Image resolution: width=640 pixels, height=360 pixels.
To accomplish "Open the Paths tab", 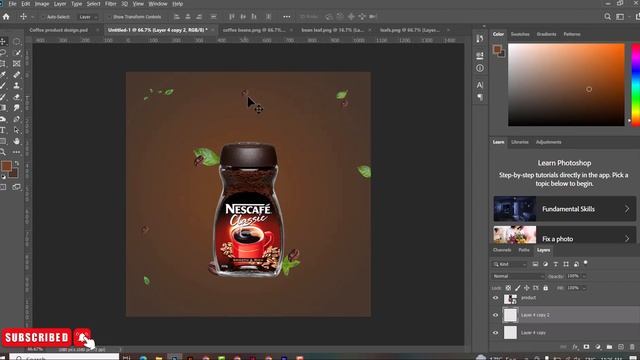I will pyautogui.click(x=524, y=250).
